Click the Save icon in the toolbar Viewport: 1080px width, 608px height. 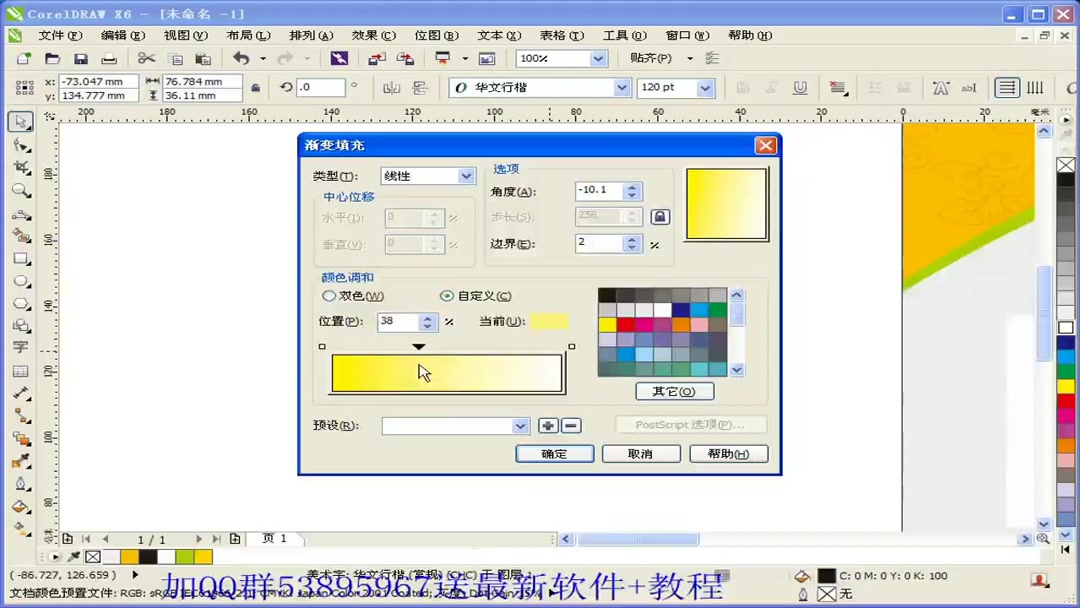81,58
